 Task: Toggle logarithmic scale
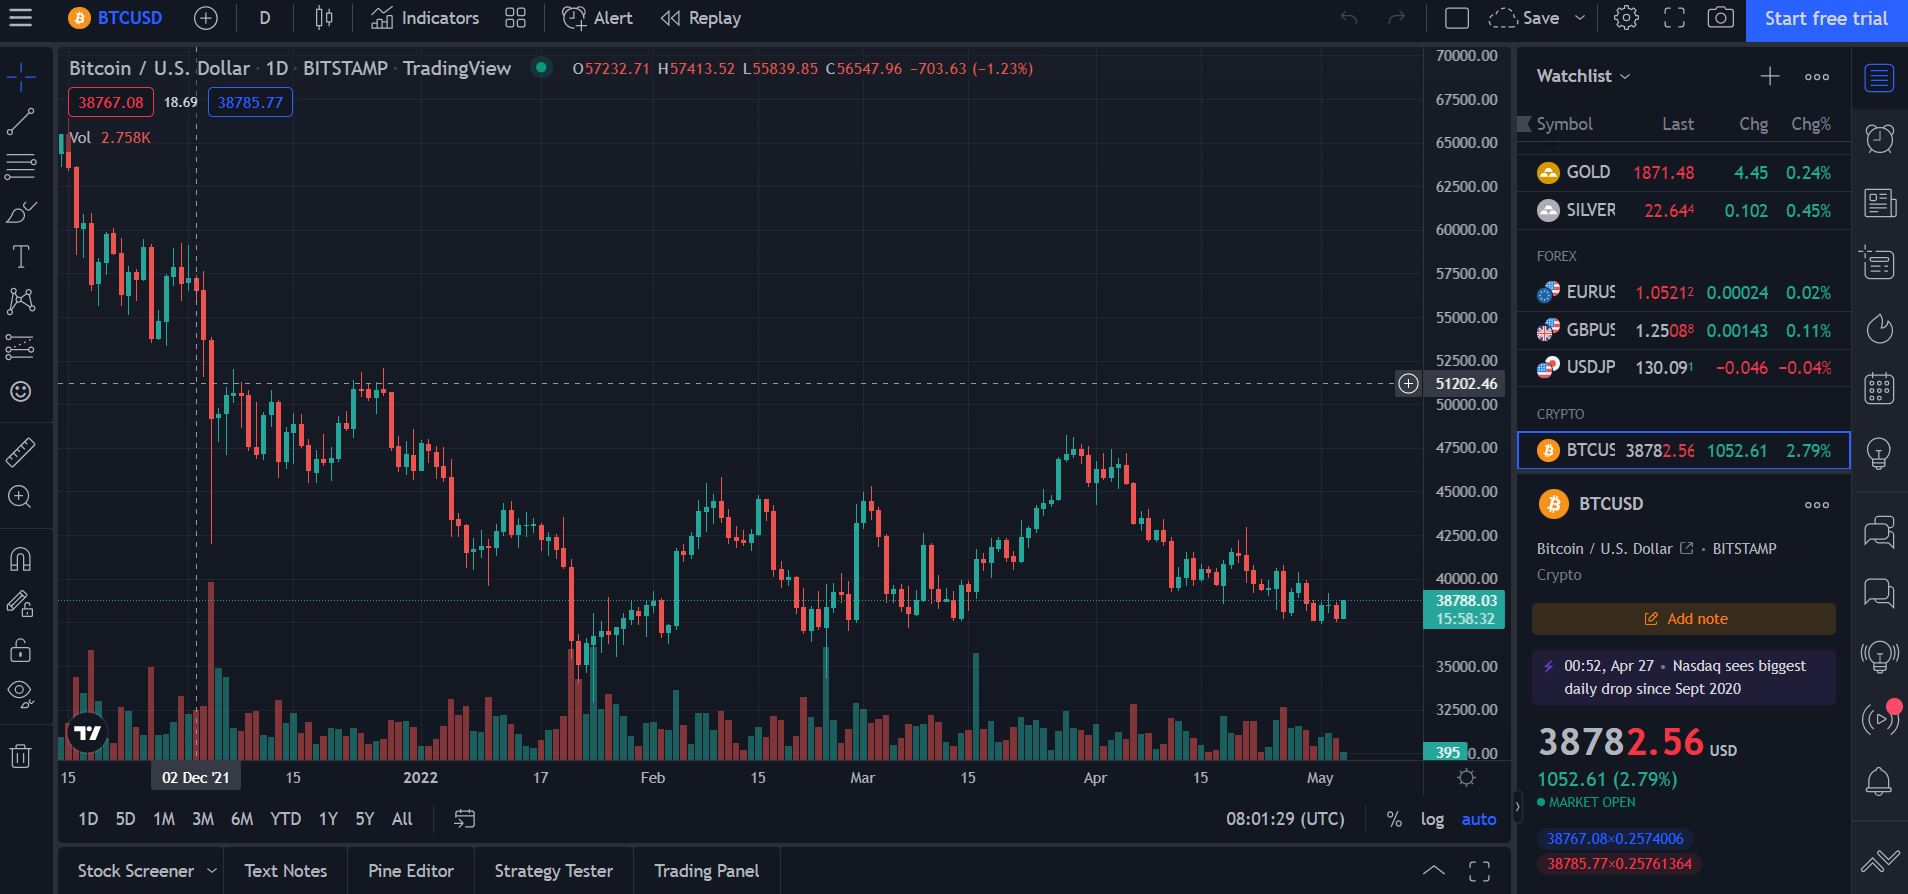point(1432,819)
